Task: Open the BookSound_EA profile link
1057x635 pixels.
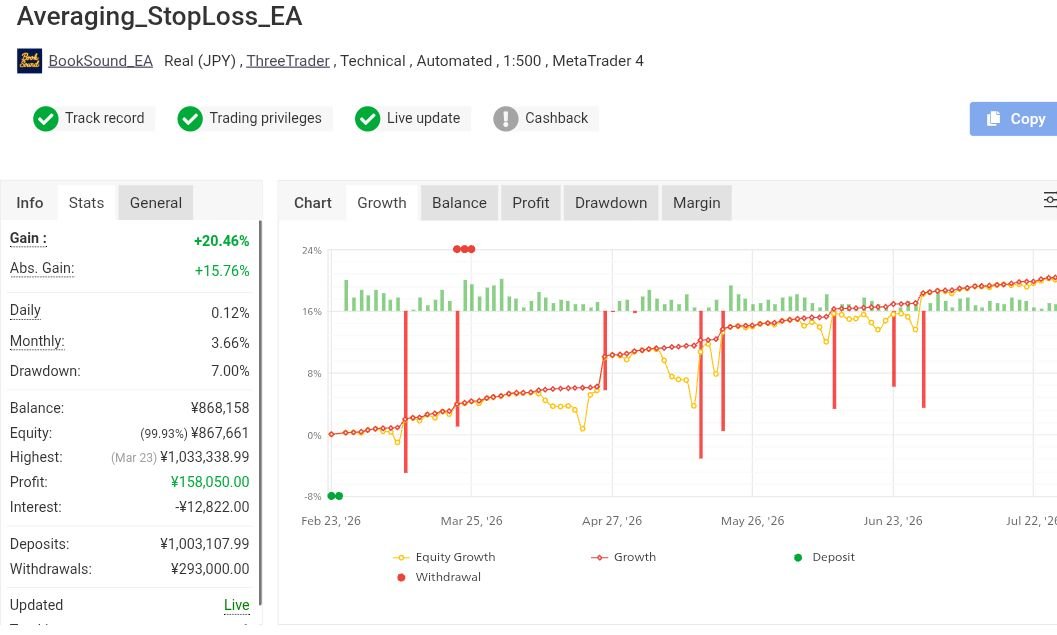Action: tap(100, 61)
